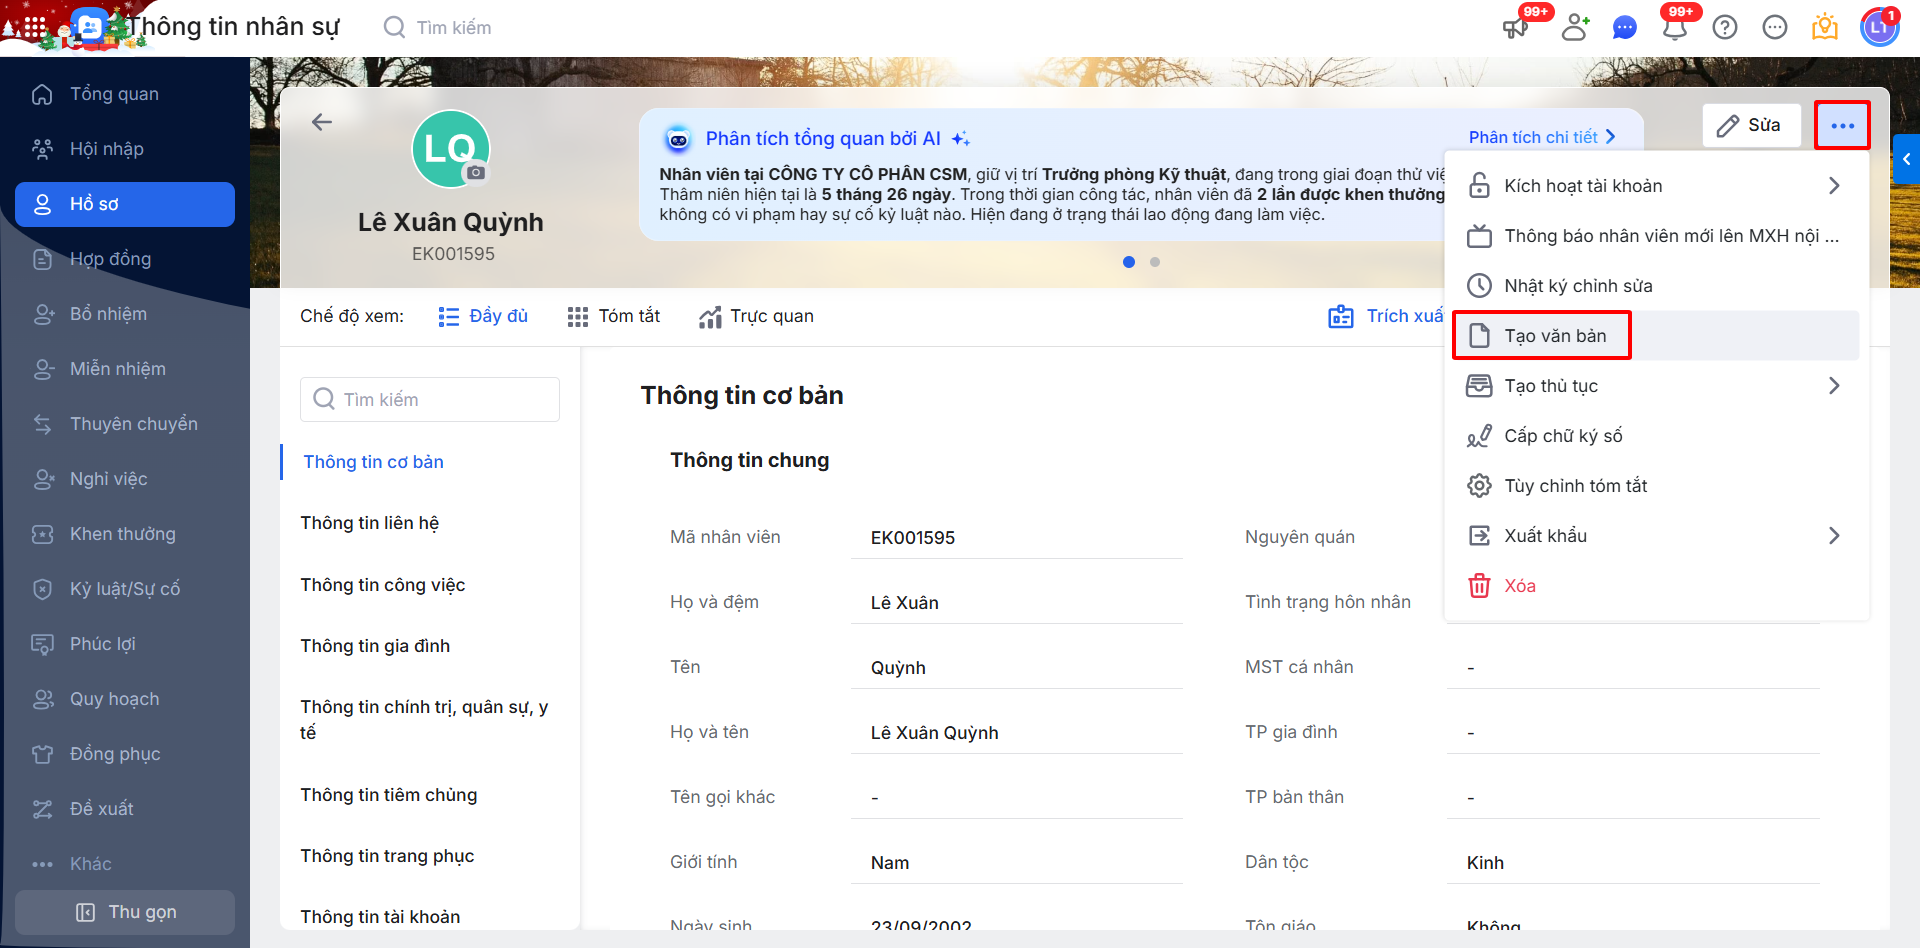Open Hồ sơ in the sidebar
Screen dimensions: 1920x948
click(x=125, y=204)
